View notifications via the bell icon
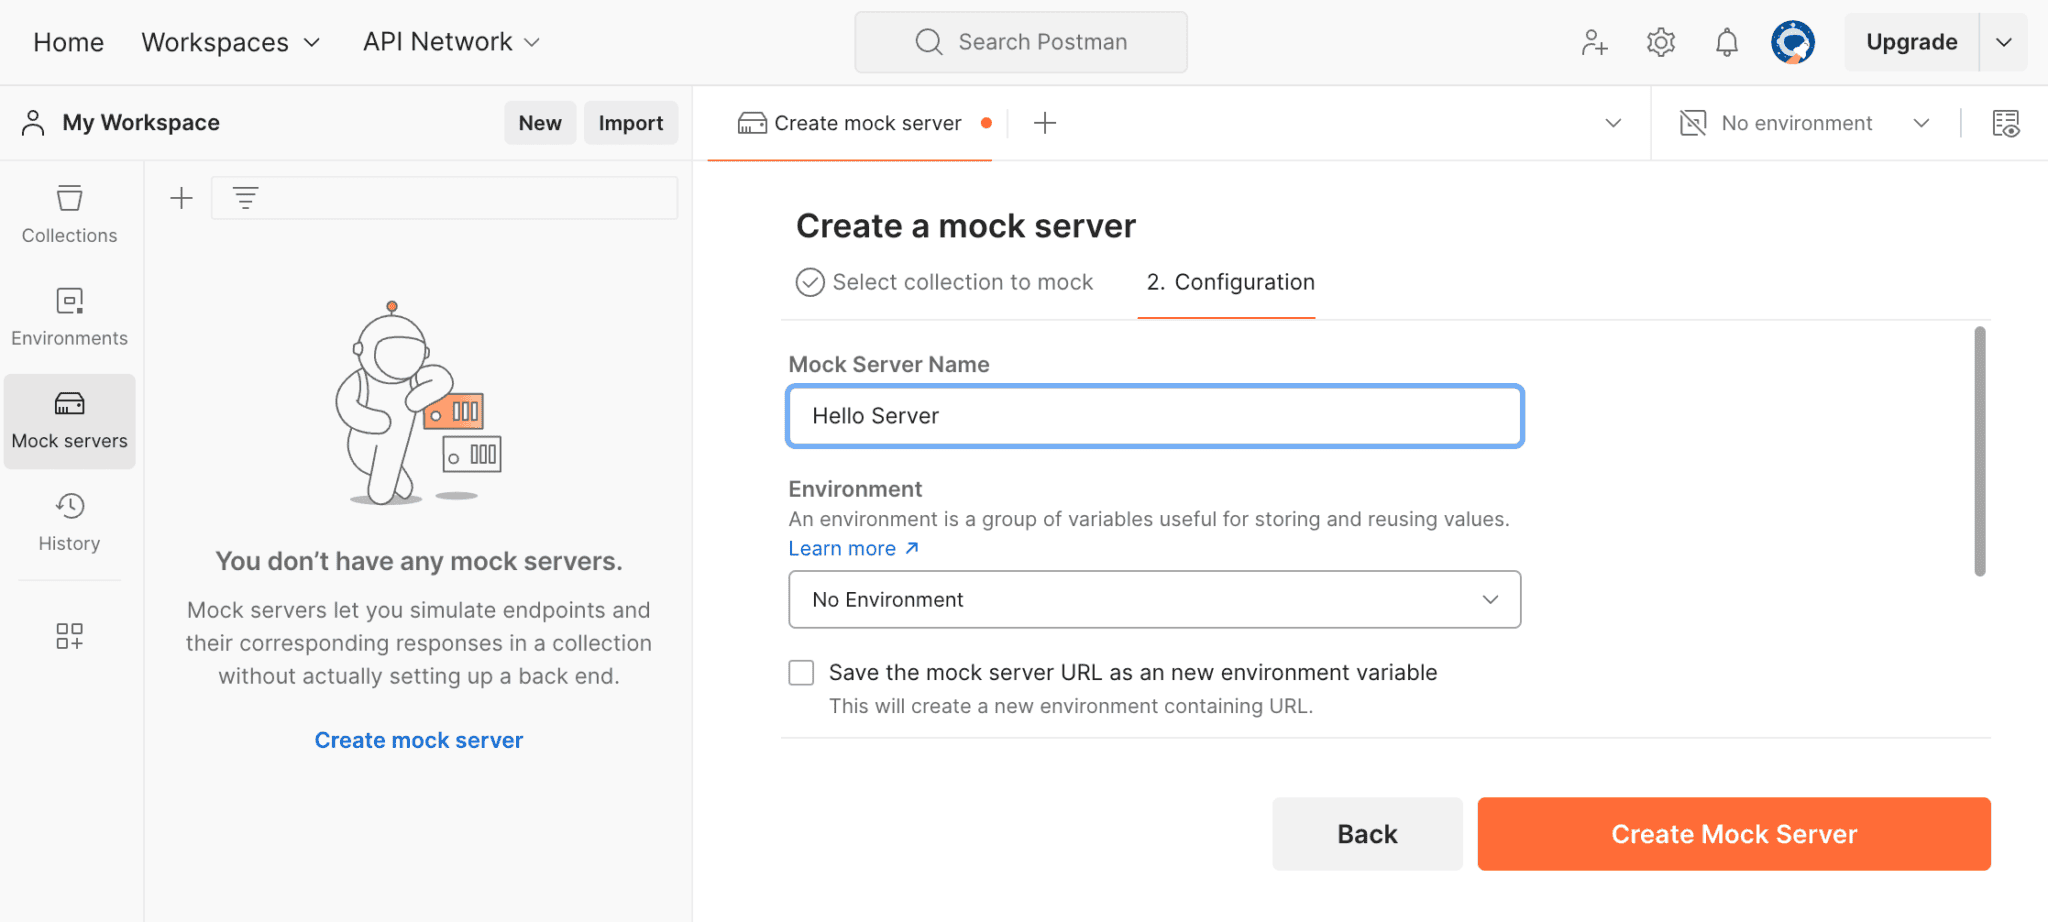2048x922 pixels. click(1726, 42)
